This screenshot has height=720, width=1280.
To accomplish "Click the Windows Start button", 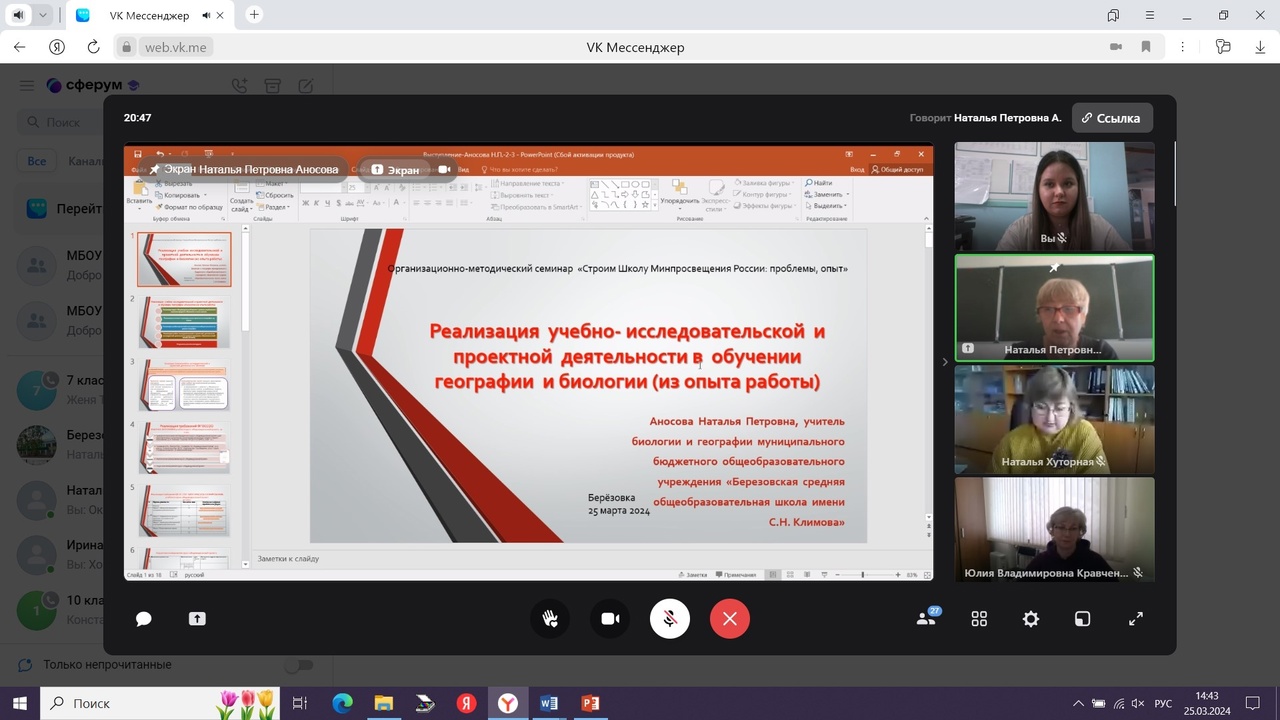I will pyautogui.click(x=20, y=703).
